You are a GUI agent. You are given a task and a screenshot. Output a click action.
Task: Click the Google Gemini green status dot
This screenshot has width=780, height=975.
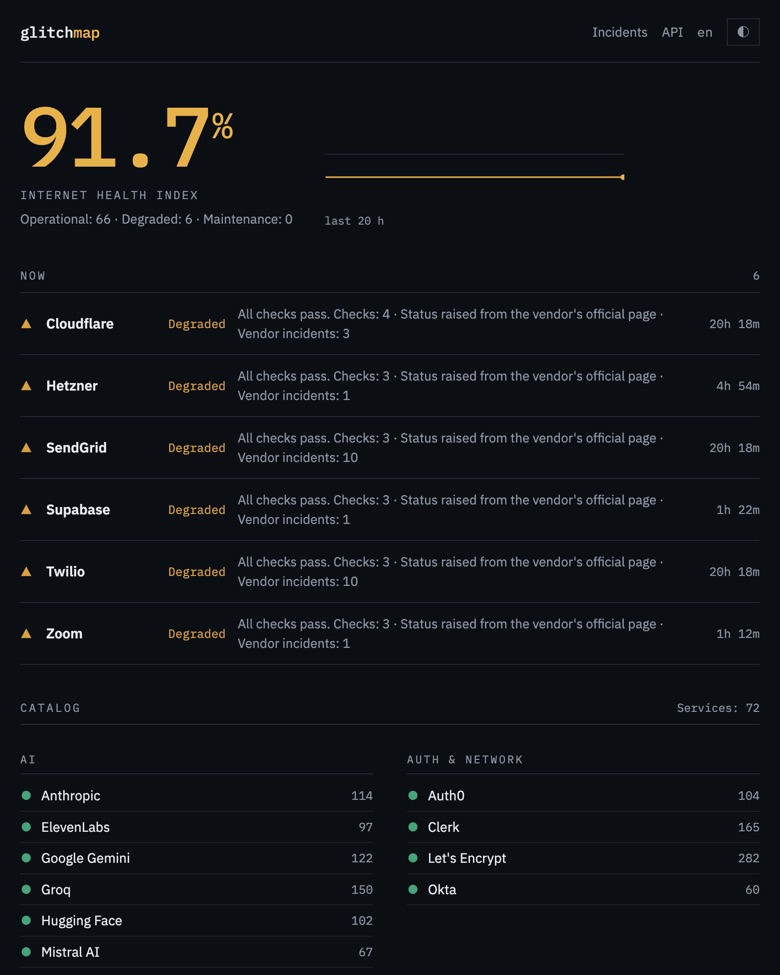pyautogui.click(x=26, y=858)
